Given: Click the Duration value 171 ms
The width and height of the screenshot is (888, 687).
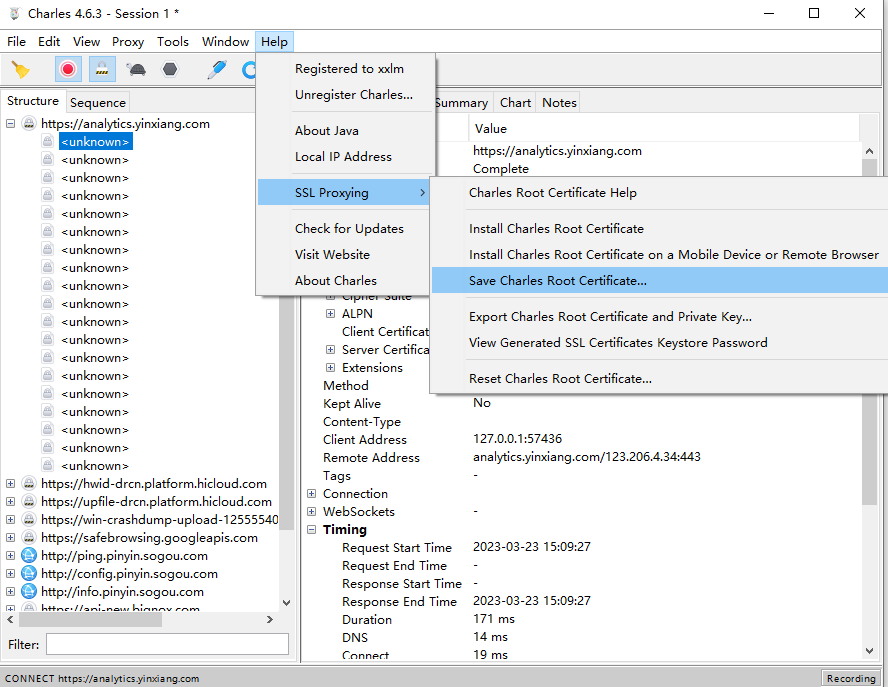Looking at the screenshot, I should [494, 618].
